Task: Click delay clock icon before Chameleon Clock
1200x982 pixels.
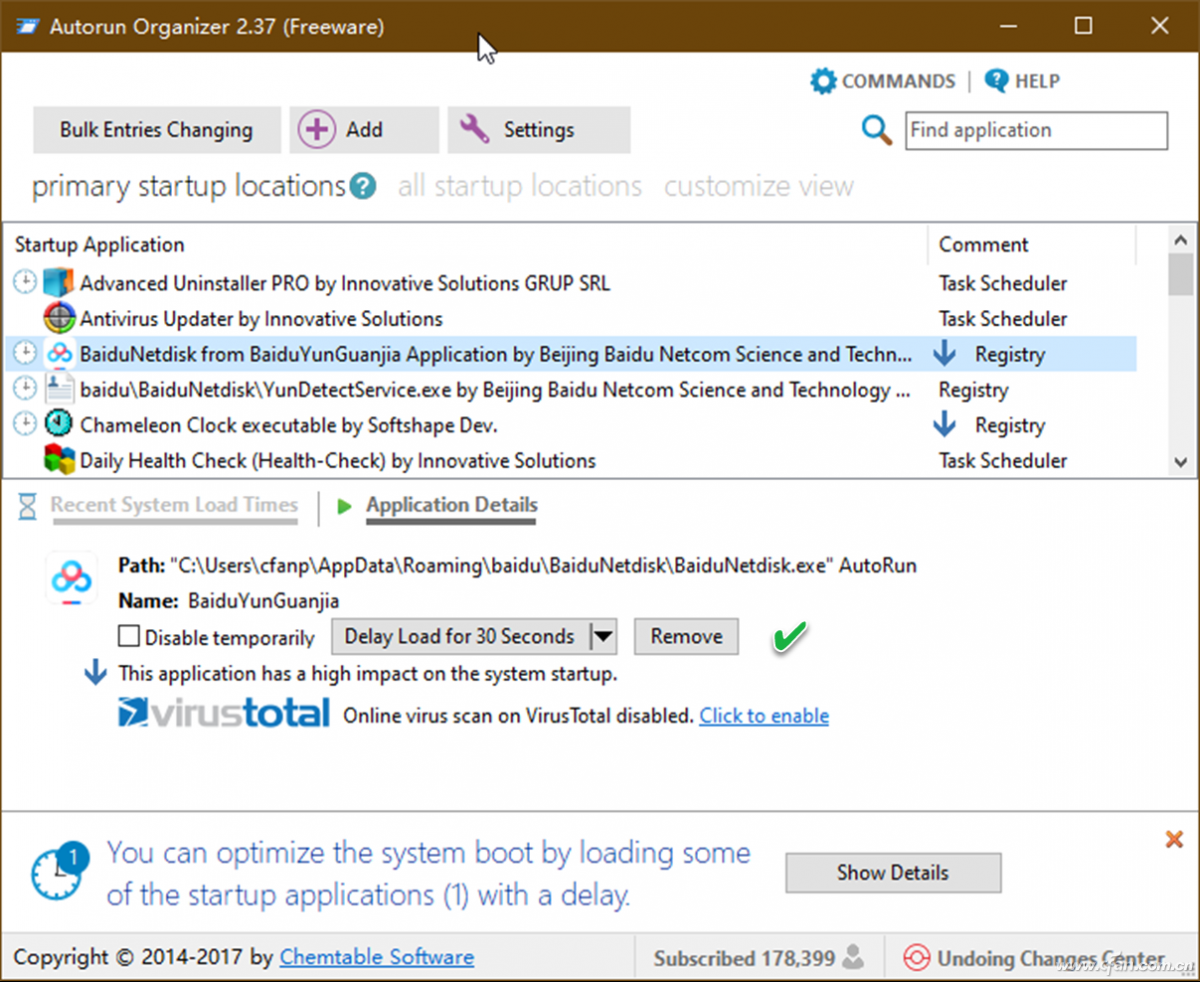Action: [25, 424]
